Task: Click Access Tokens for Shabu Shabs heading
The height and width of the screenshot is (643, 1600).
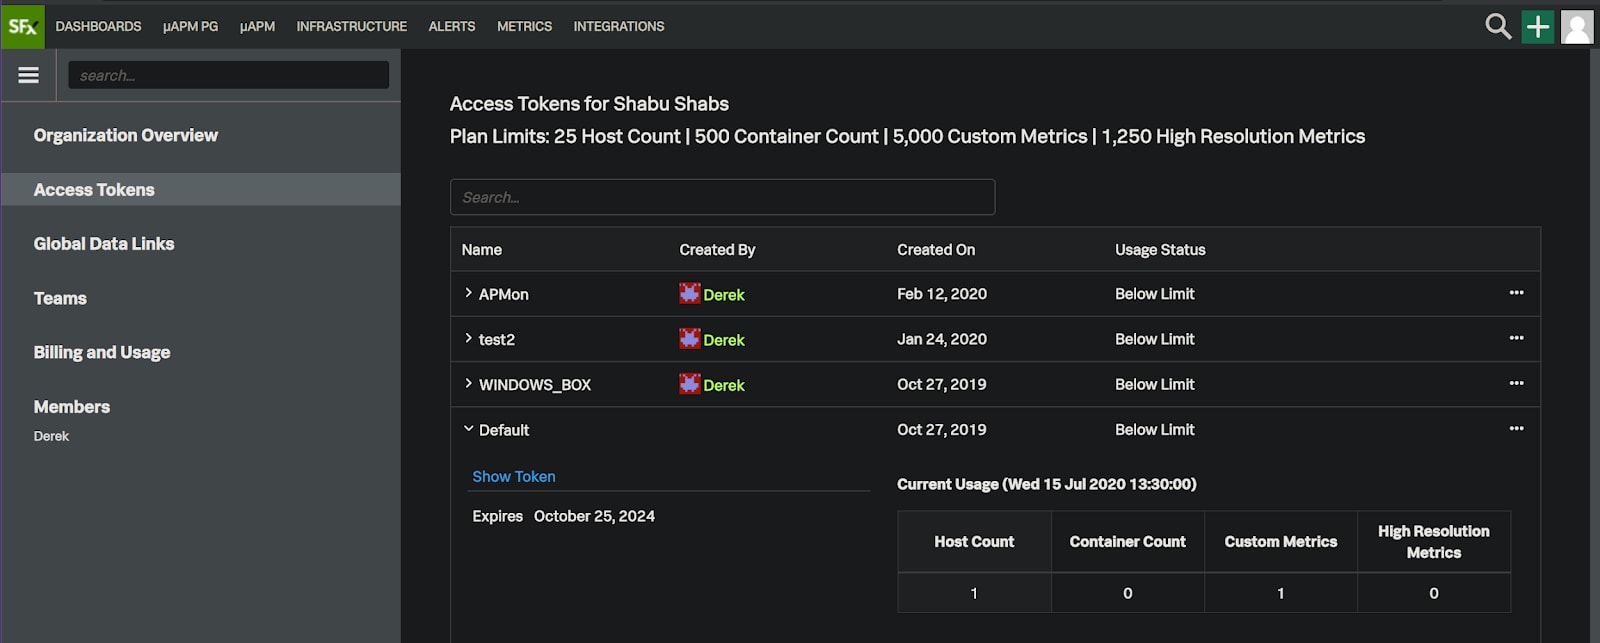Action: [589, 103]
